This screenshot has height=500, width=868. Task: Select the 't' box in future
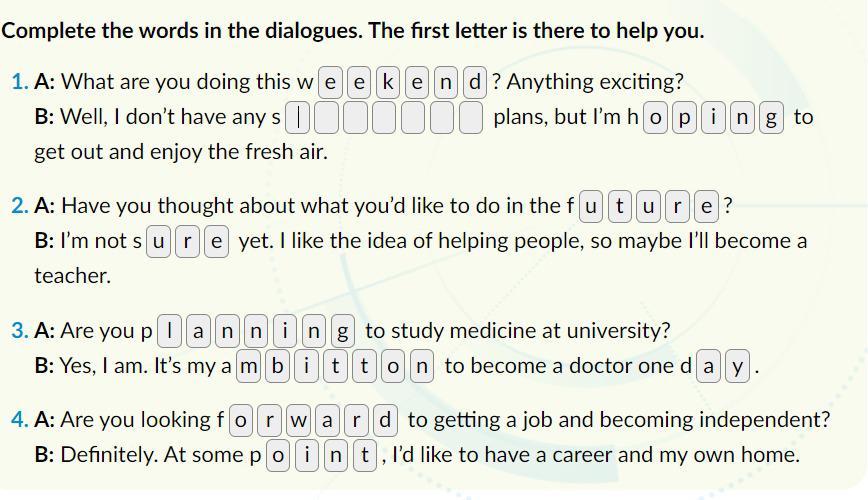point(621,207)
